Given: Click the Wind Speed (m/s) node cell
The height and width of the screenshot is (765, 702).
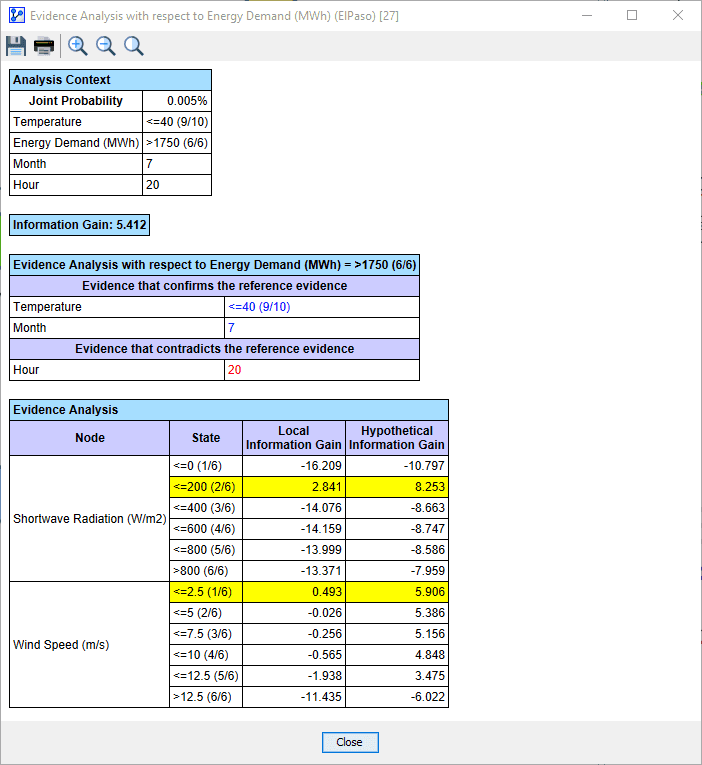Looking at the screenshot, I should pos(90,644).
